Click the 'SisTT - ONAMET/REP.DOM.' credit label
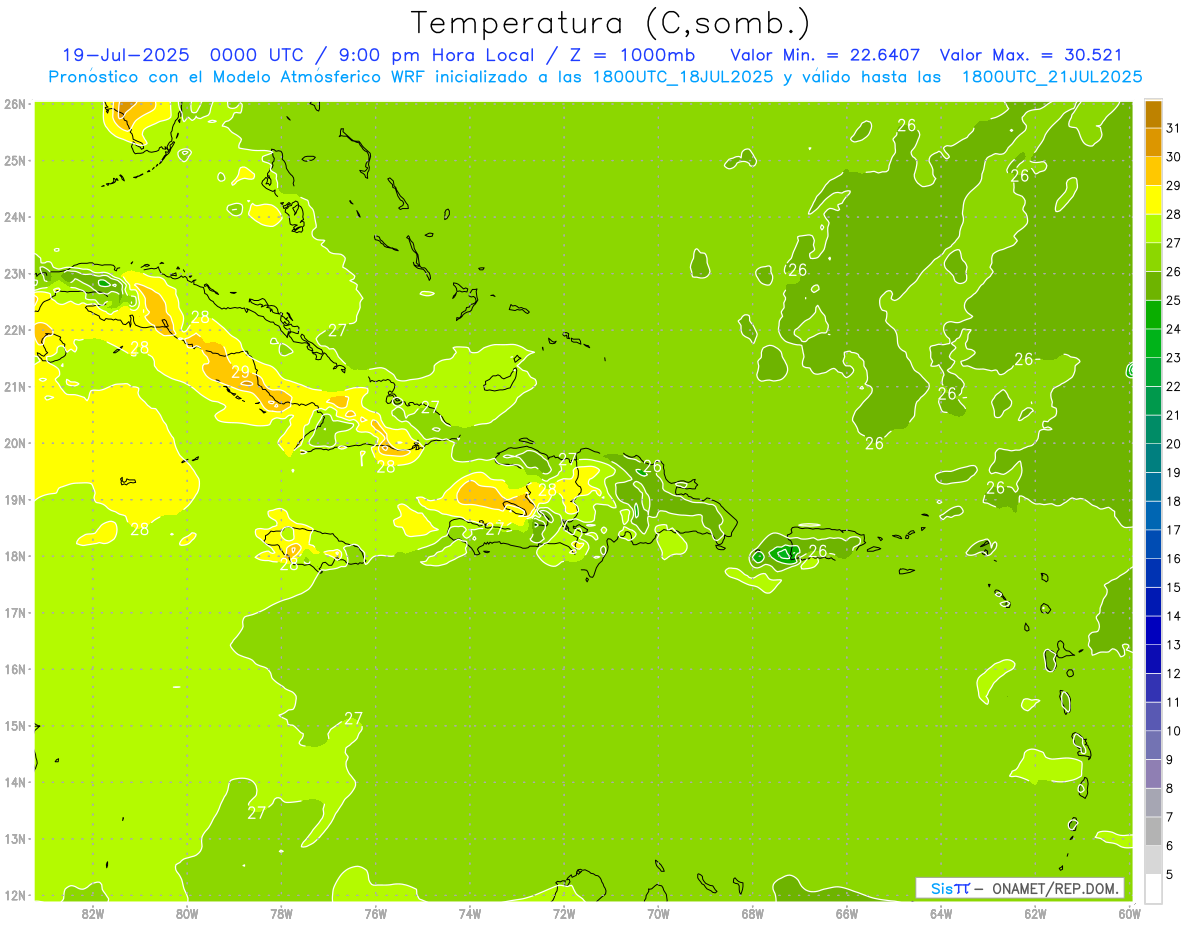Viewport: 1200px width, 927px height. (x=1020, y=888)
